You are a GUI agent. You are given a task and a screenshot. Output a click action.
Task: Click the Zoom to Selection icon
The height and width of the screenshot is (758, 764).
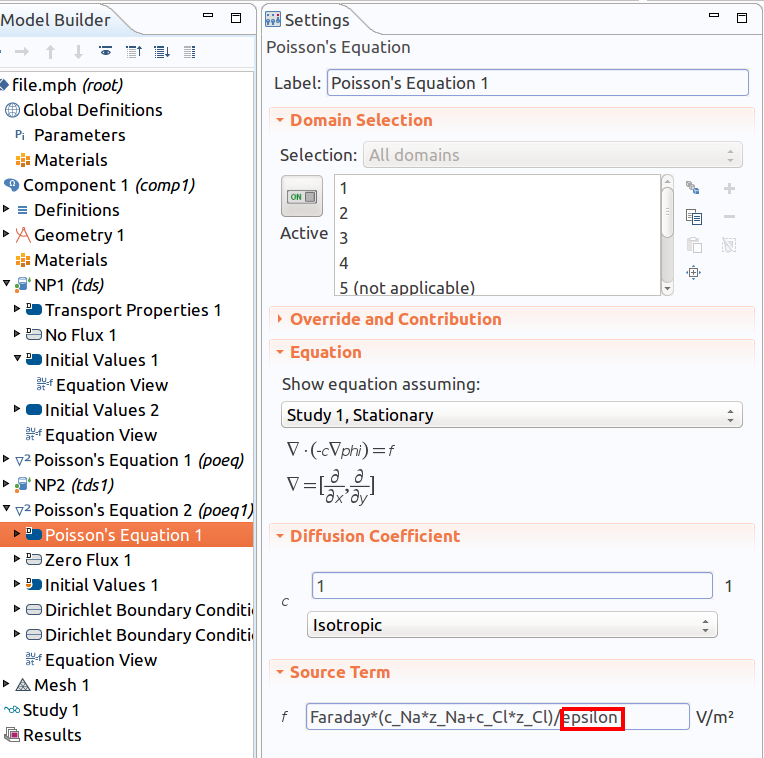[x=693, y=272]
